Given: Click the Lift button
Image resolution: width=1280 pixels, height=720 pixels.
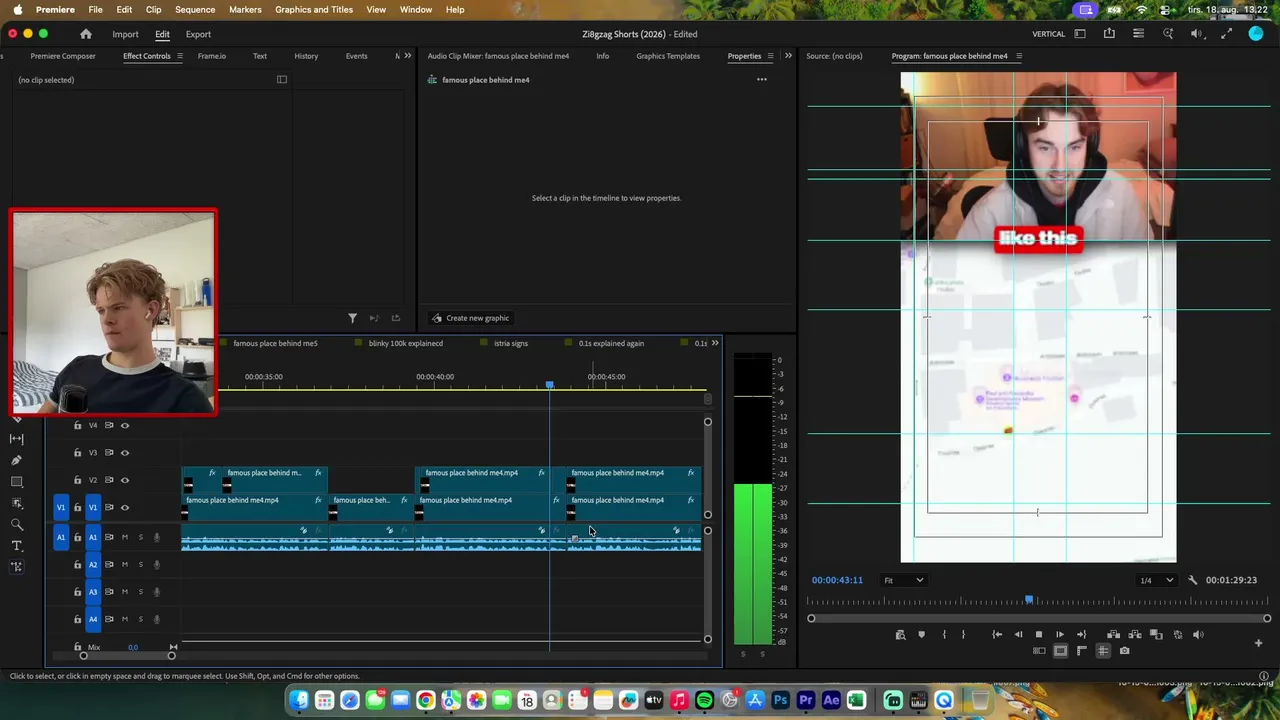Looking at the screenshot, I should coord(1114,634).
